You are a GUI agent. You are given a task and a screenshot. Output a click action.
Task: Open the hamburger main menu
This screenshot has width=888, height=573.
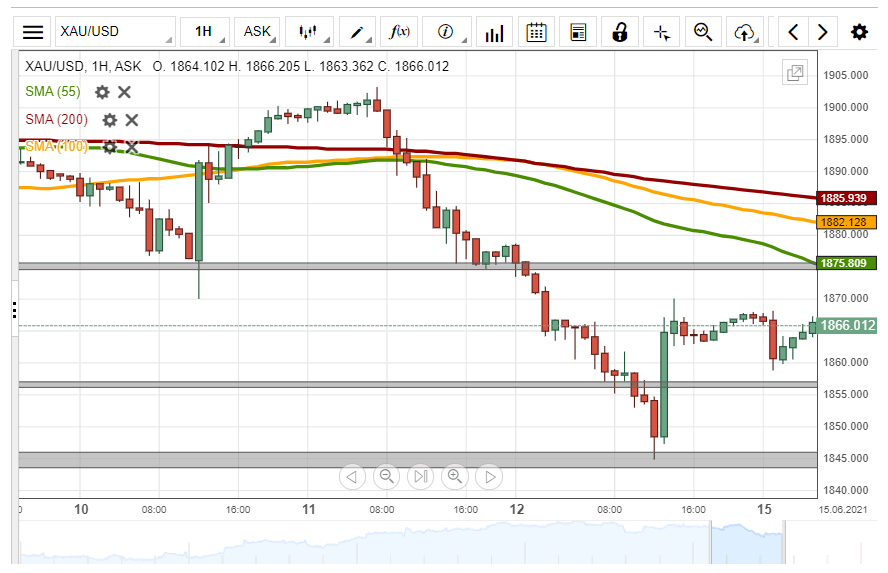tap(32, 32)
